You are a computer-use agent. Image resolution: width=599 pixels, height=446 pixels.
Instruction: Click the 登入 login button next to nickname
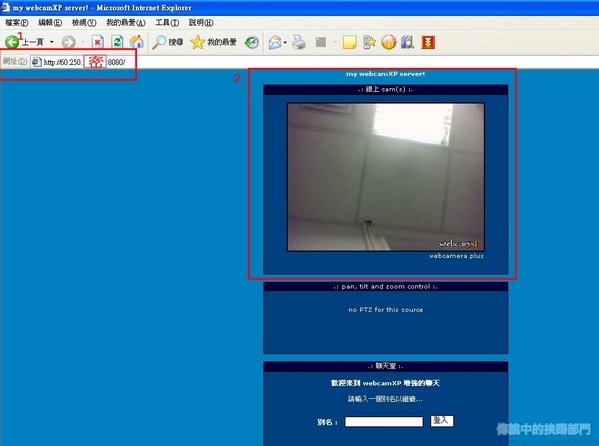(x=442, y=421)
